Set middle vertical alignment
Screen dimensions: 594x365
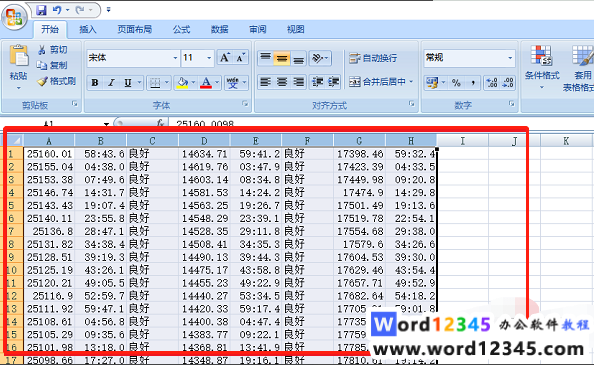tap(282, 58)
